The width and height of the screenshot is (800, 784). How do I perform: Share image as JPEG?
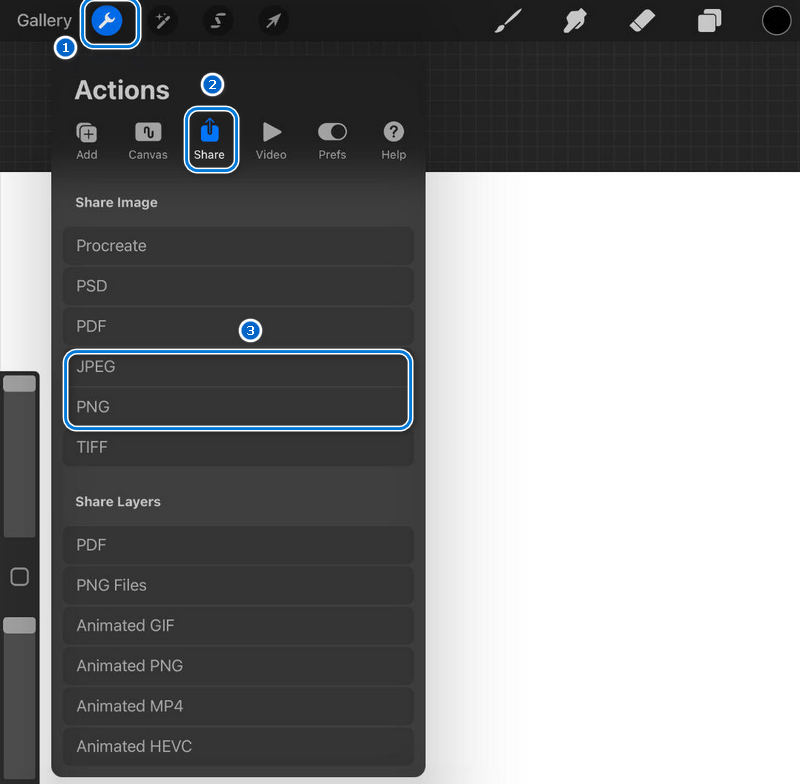[x=238, y=367]
